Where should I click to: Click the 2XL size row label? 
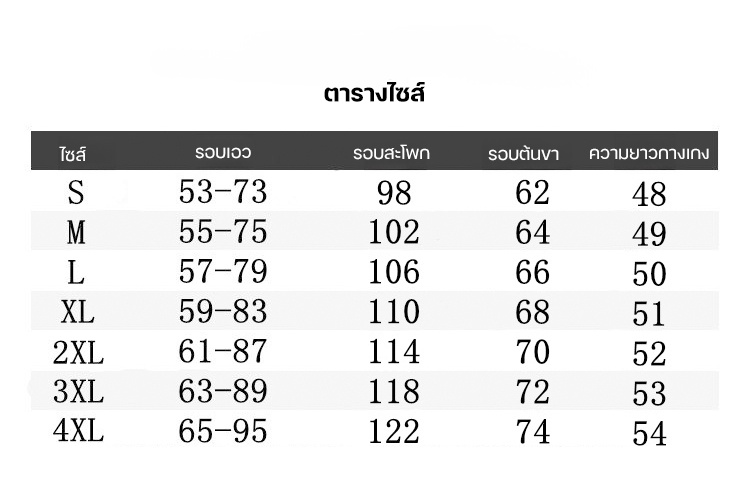tap(78, 353)
